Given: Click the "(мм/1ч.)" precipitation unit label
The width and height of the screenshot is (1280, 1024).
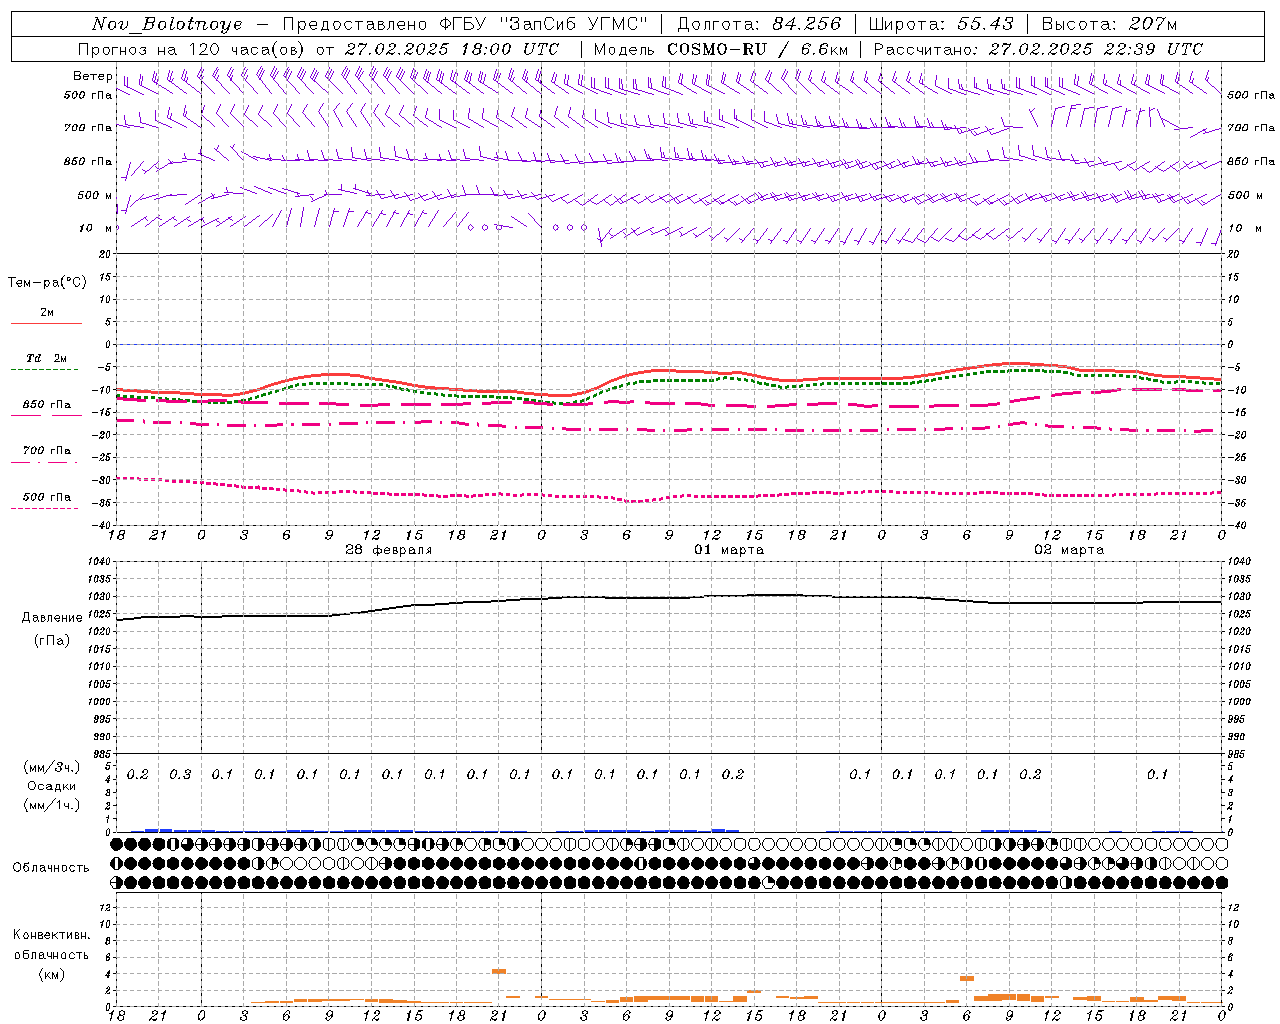Looking at the screenshot, I should (x=52, y=805).
